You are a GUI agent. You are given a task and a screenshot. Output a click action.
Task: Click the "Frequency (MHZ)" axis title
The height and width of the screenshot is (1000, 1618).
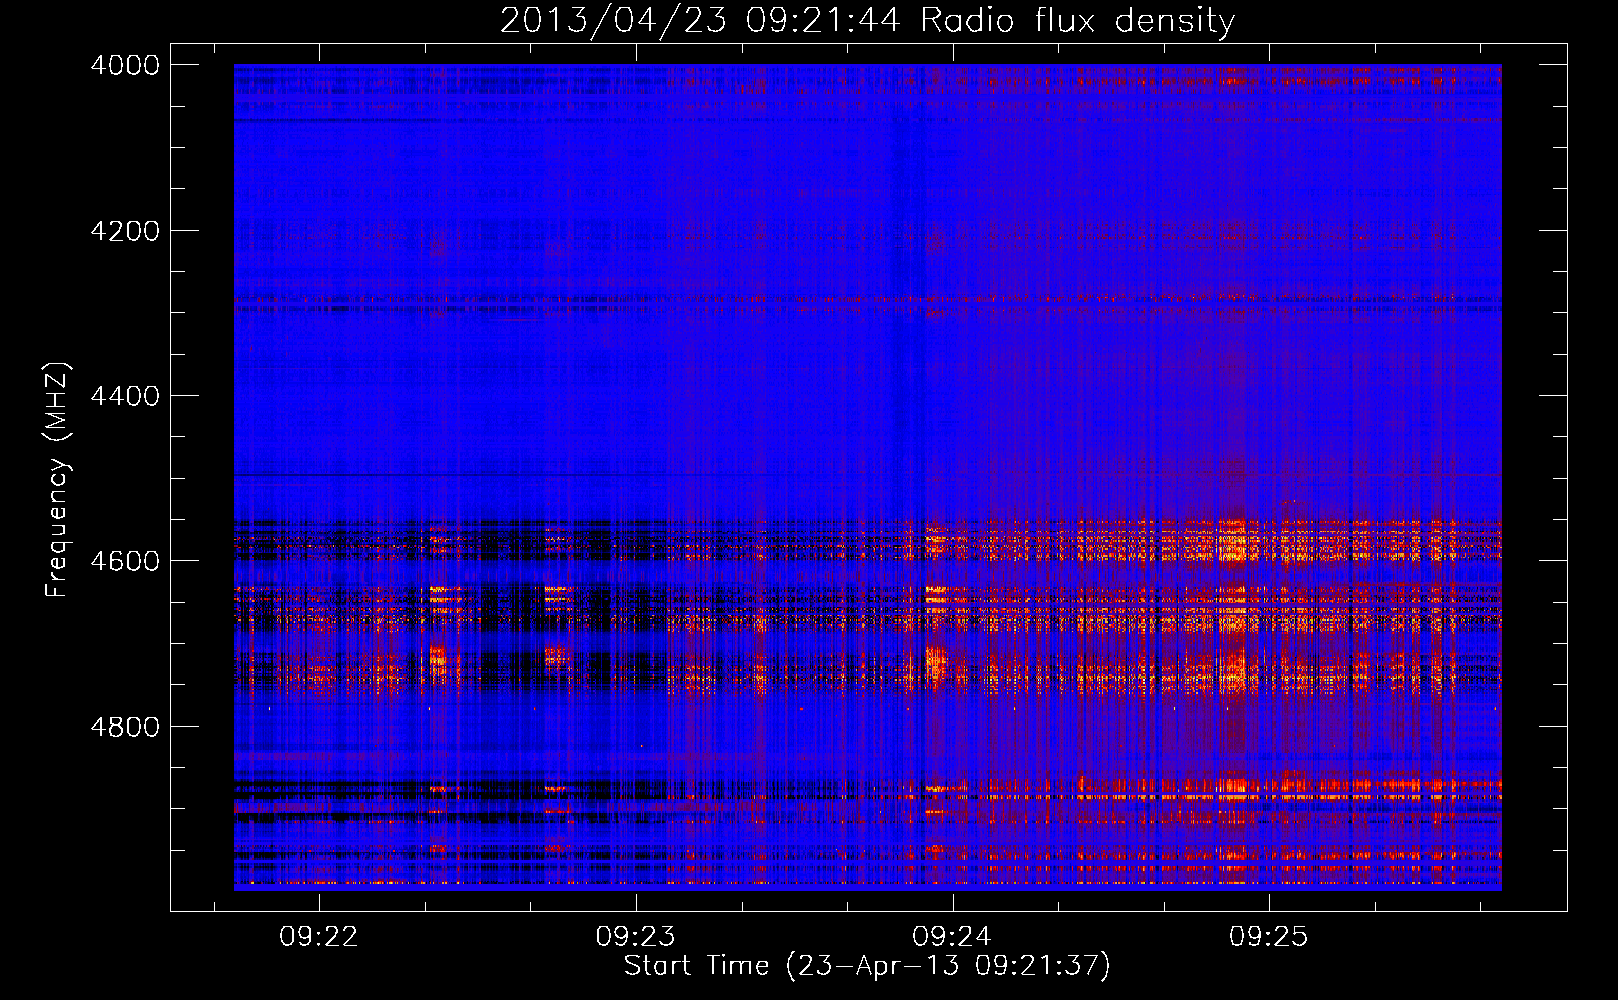58,480
